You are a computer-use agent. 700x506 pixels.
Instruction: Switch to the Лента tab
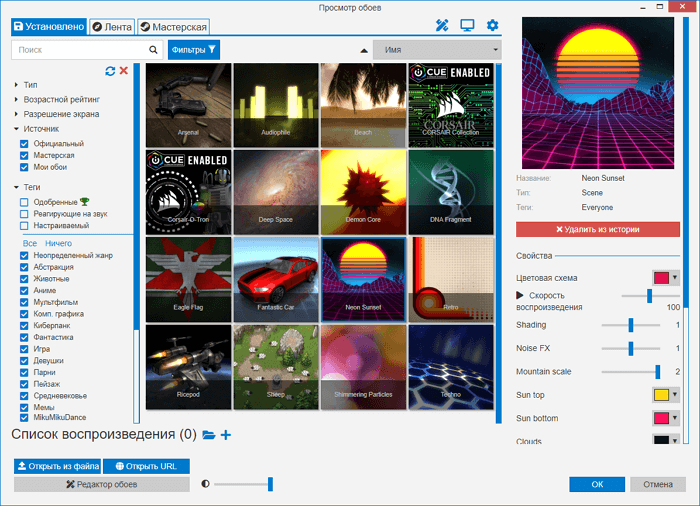[111, 27]
